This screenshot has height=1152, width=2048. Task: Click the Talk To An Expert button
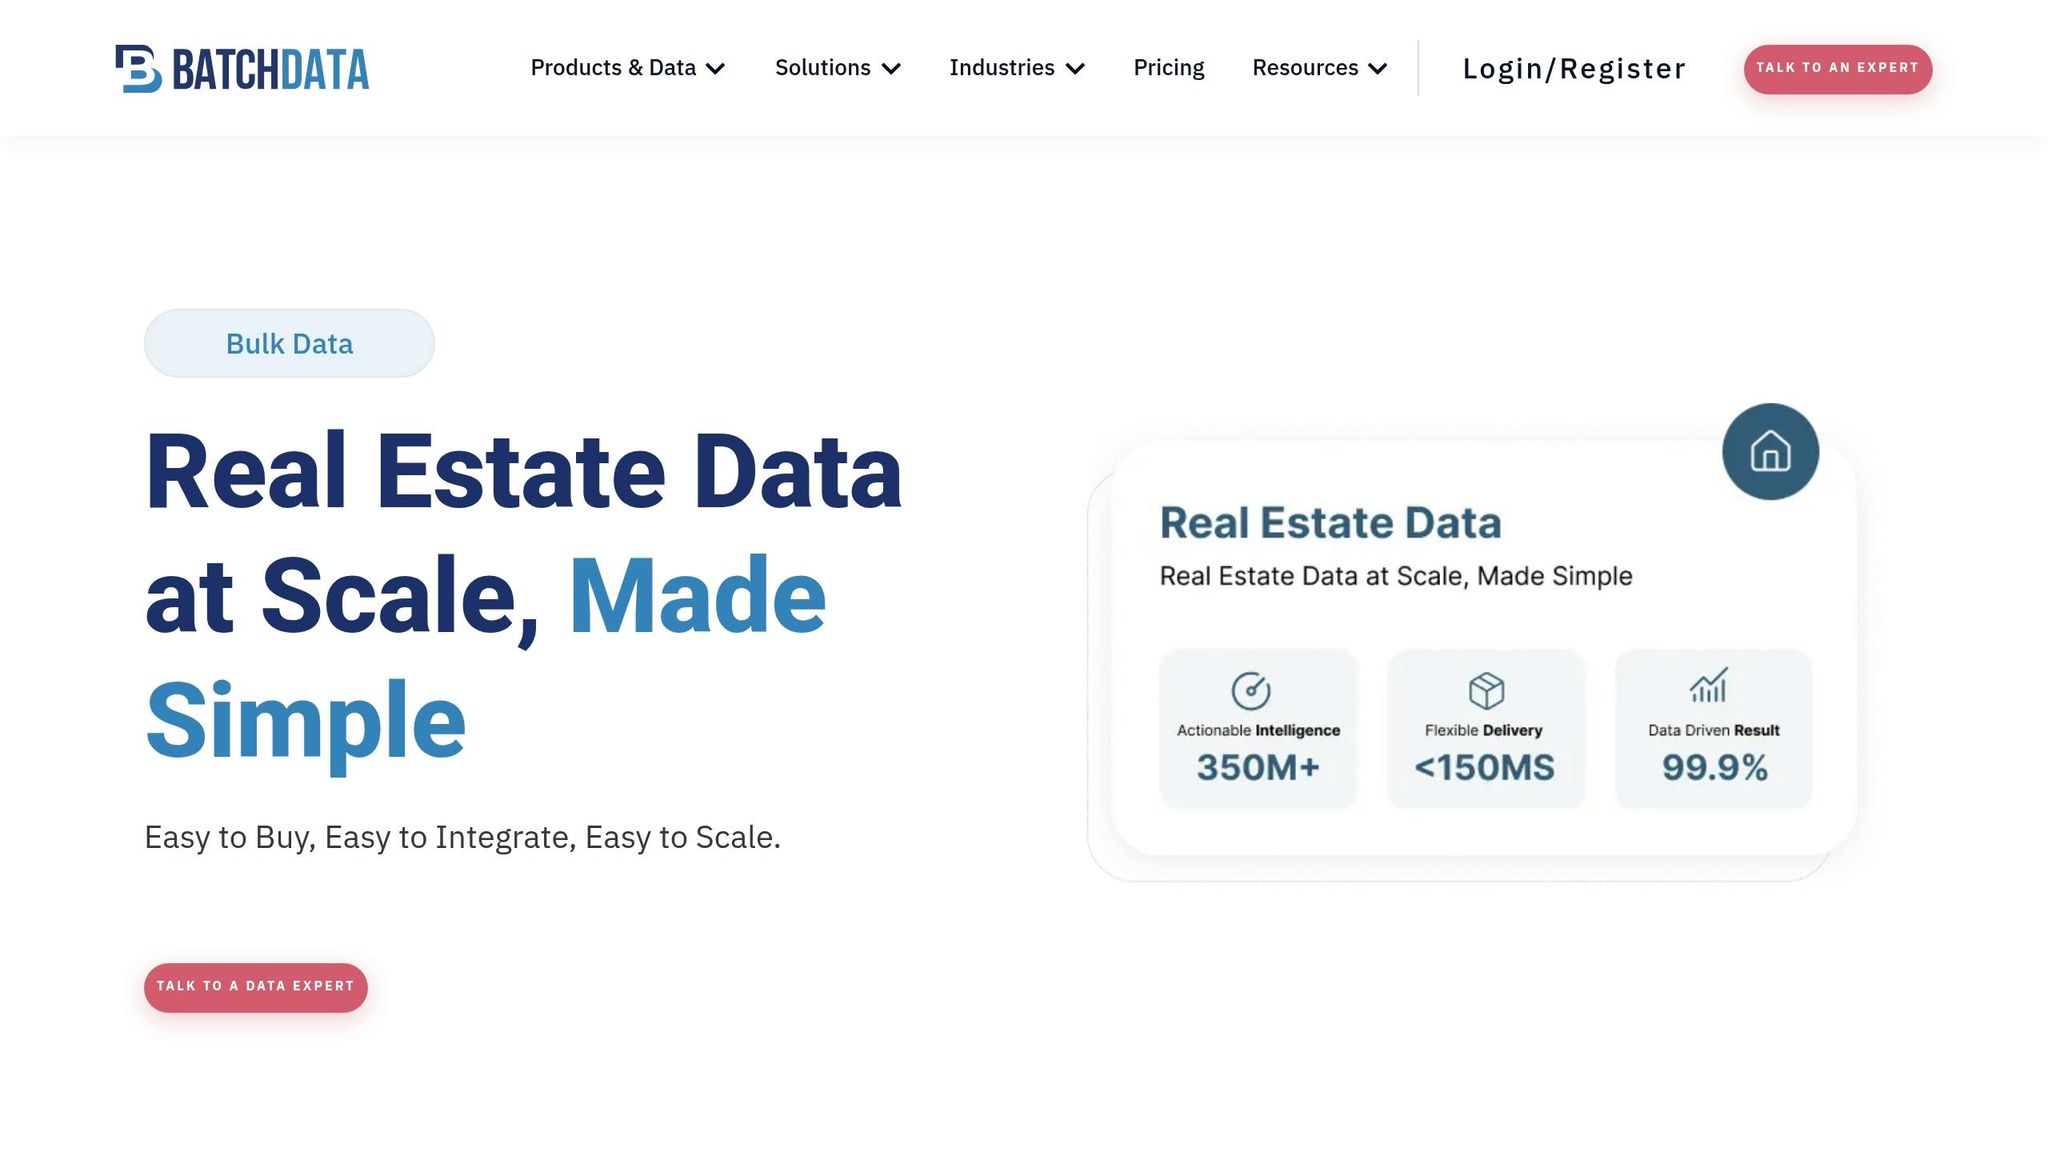pyautogui.click(x=1837, y=69)
